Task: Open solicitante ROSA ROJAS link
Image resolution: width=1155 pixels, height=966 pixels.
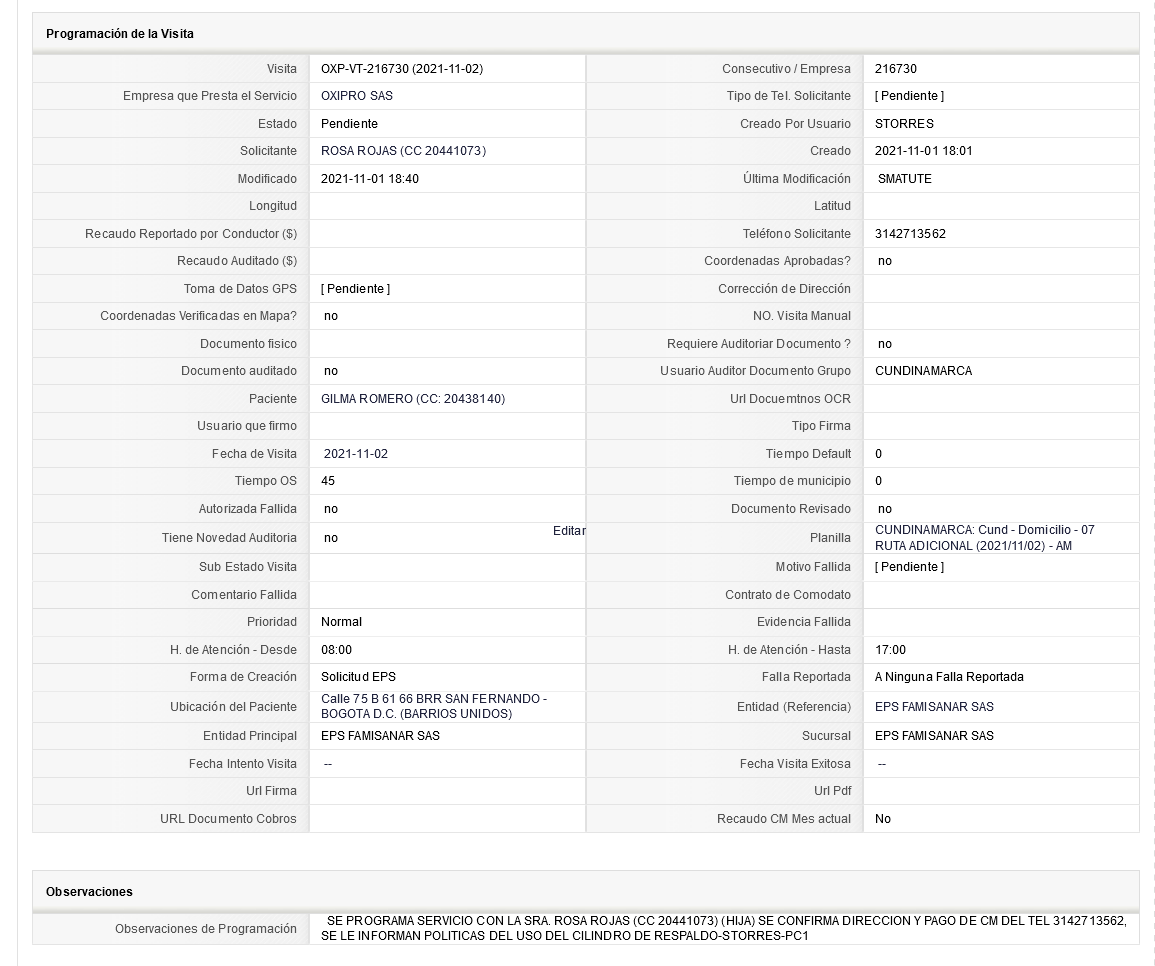Action: [403, 151]
